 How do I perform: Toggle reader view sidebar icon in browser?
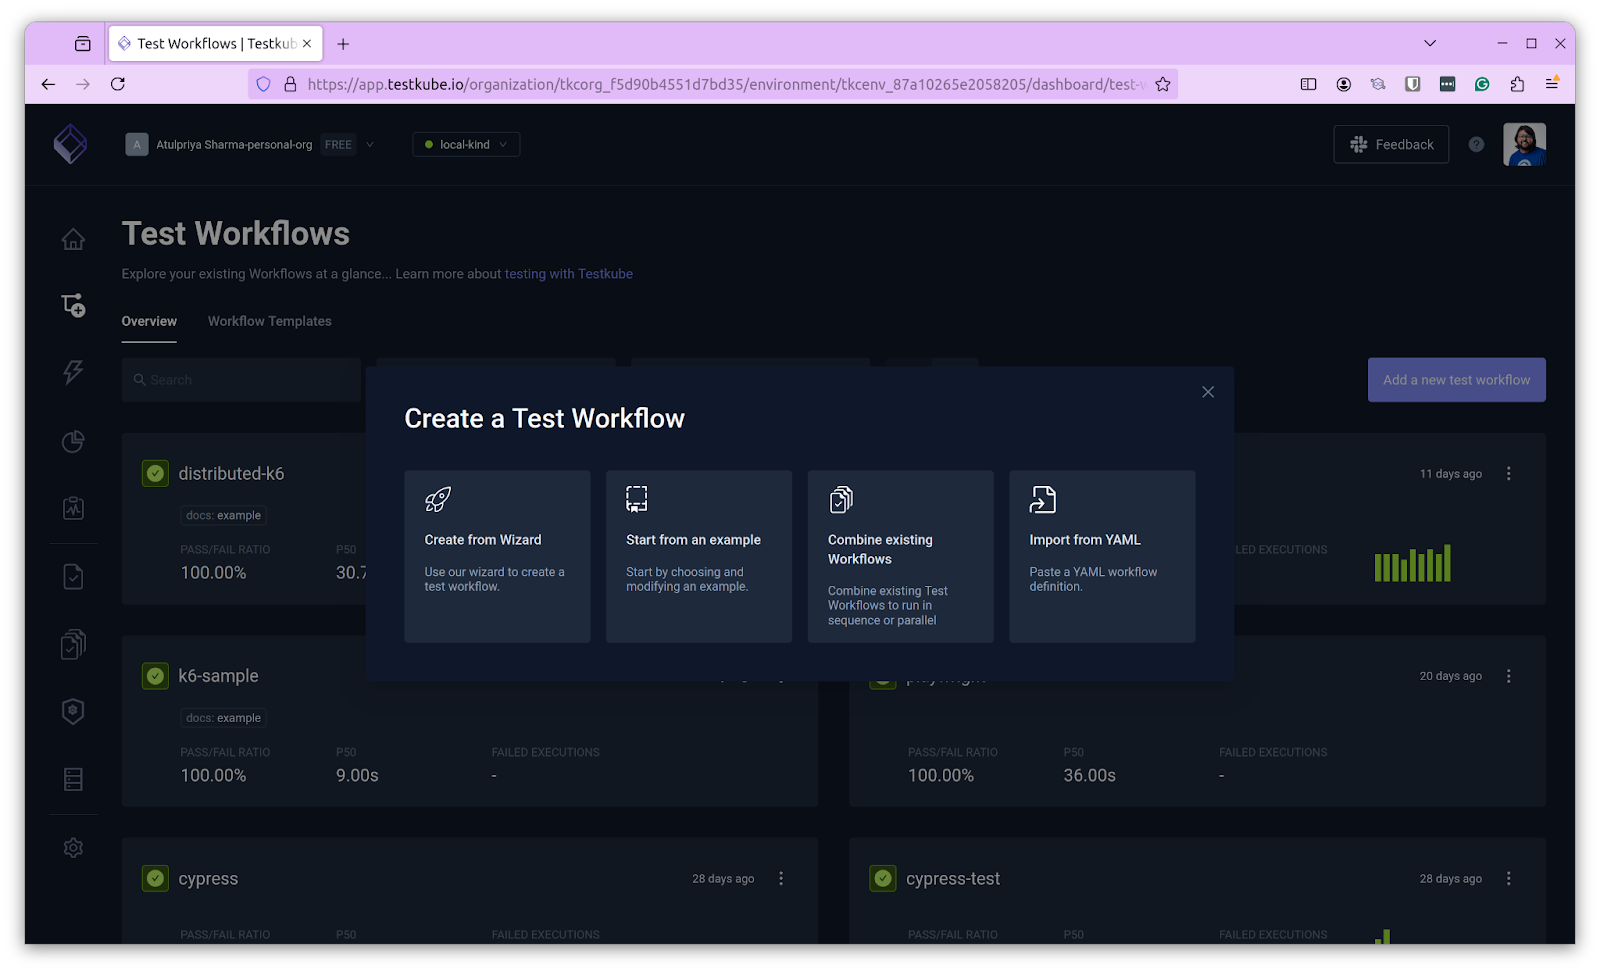coord(1308,84)
